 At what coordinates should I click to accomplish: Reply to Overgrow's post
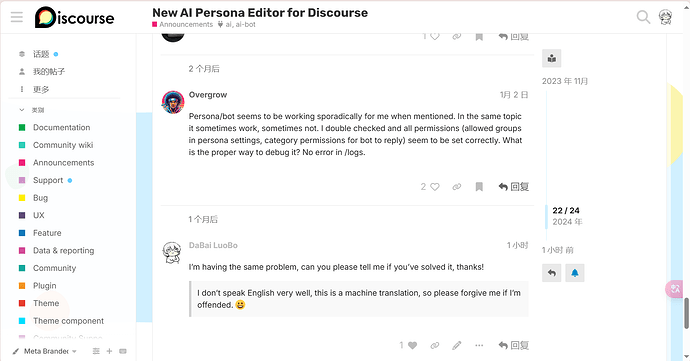pyautogui.click(x=514, y=187)
